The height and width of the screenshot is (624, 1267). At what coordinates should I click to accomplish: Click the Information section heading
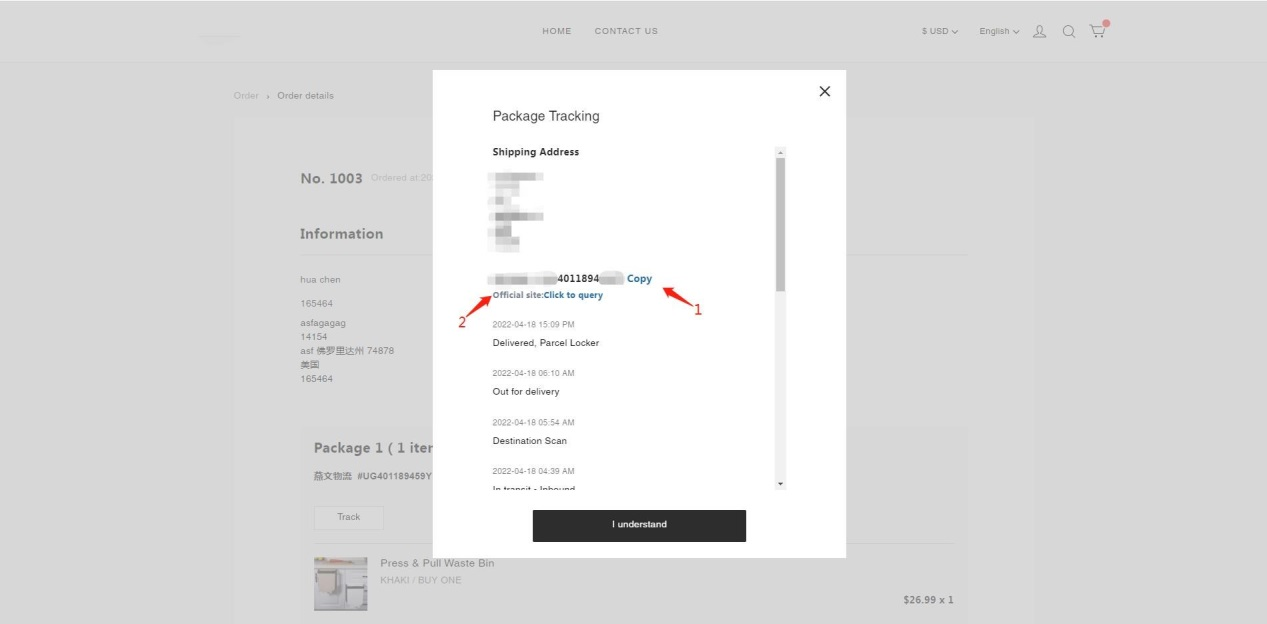tap(341, 234)
